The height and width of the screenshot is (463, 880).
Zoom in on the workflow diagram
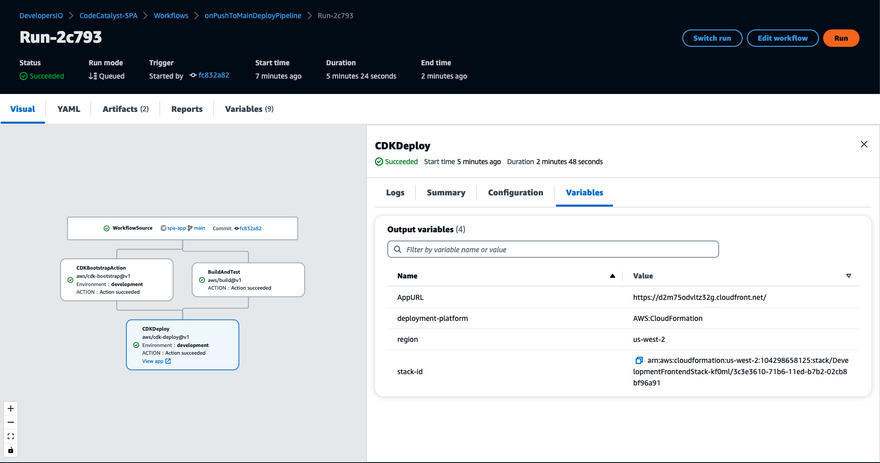[x=11, y=408]
